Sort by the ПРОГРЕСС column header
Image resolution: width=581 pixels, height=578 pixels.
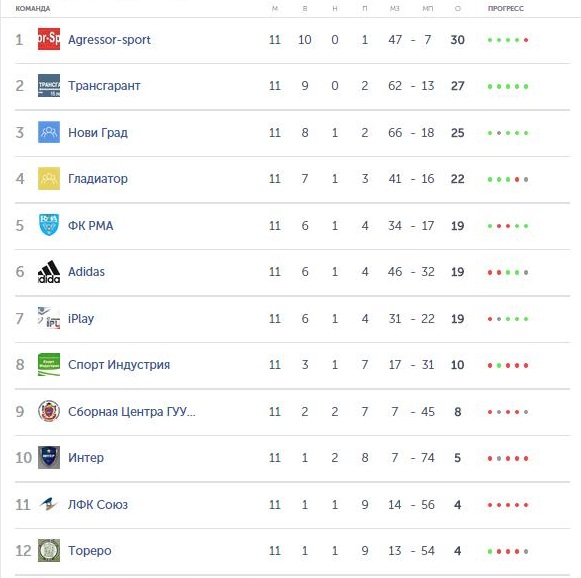point(505,9)
